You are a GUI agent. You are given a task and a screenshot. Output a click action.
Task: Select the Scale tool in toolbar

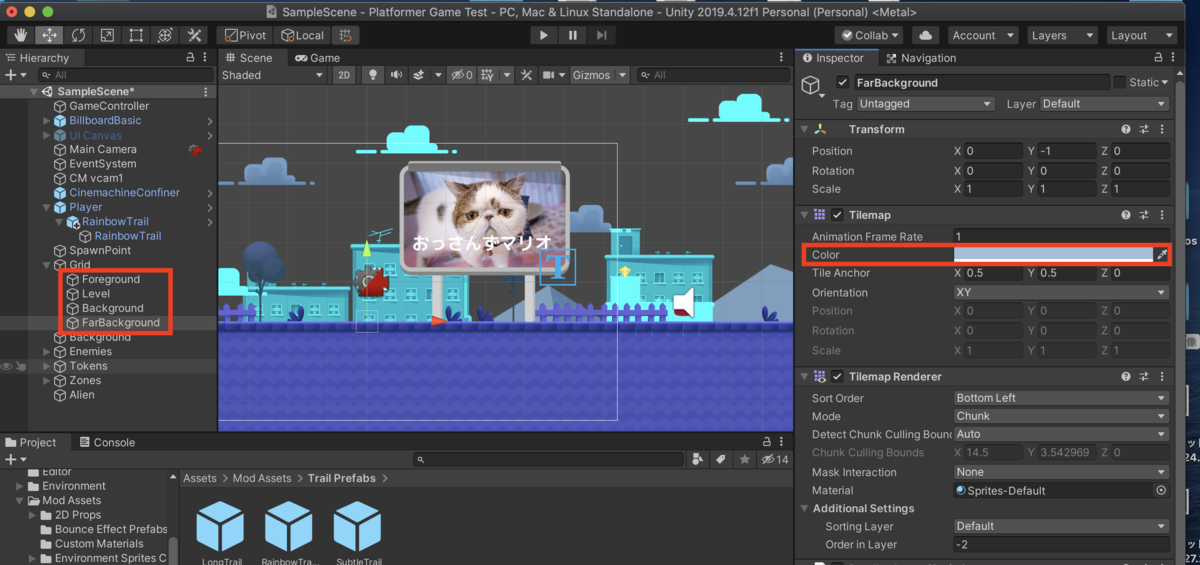pos(107,35)
